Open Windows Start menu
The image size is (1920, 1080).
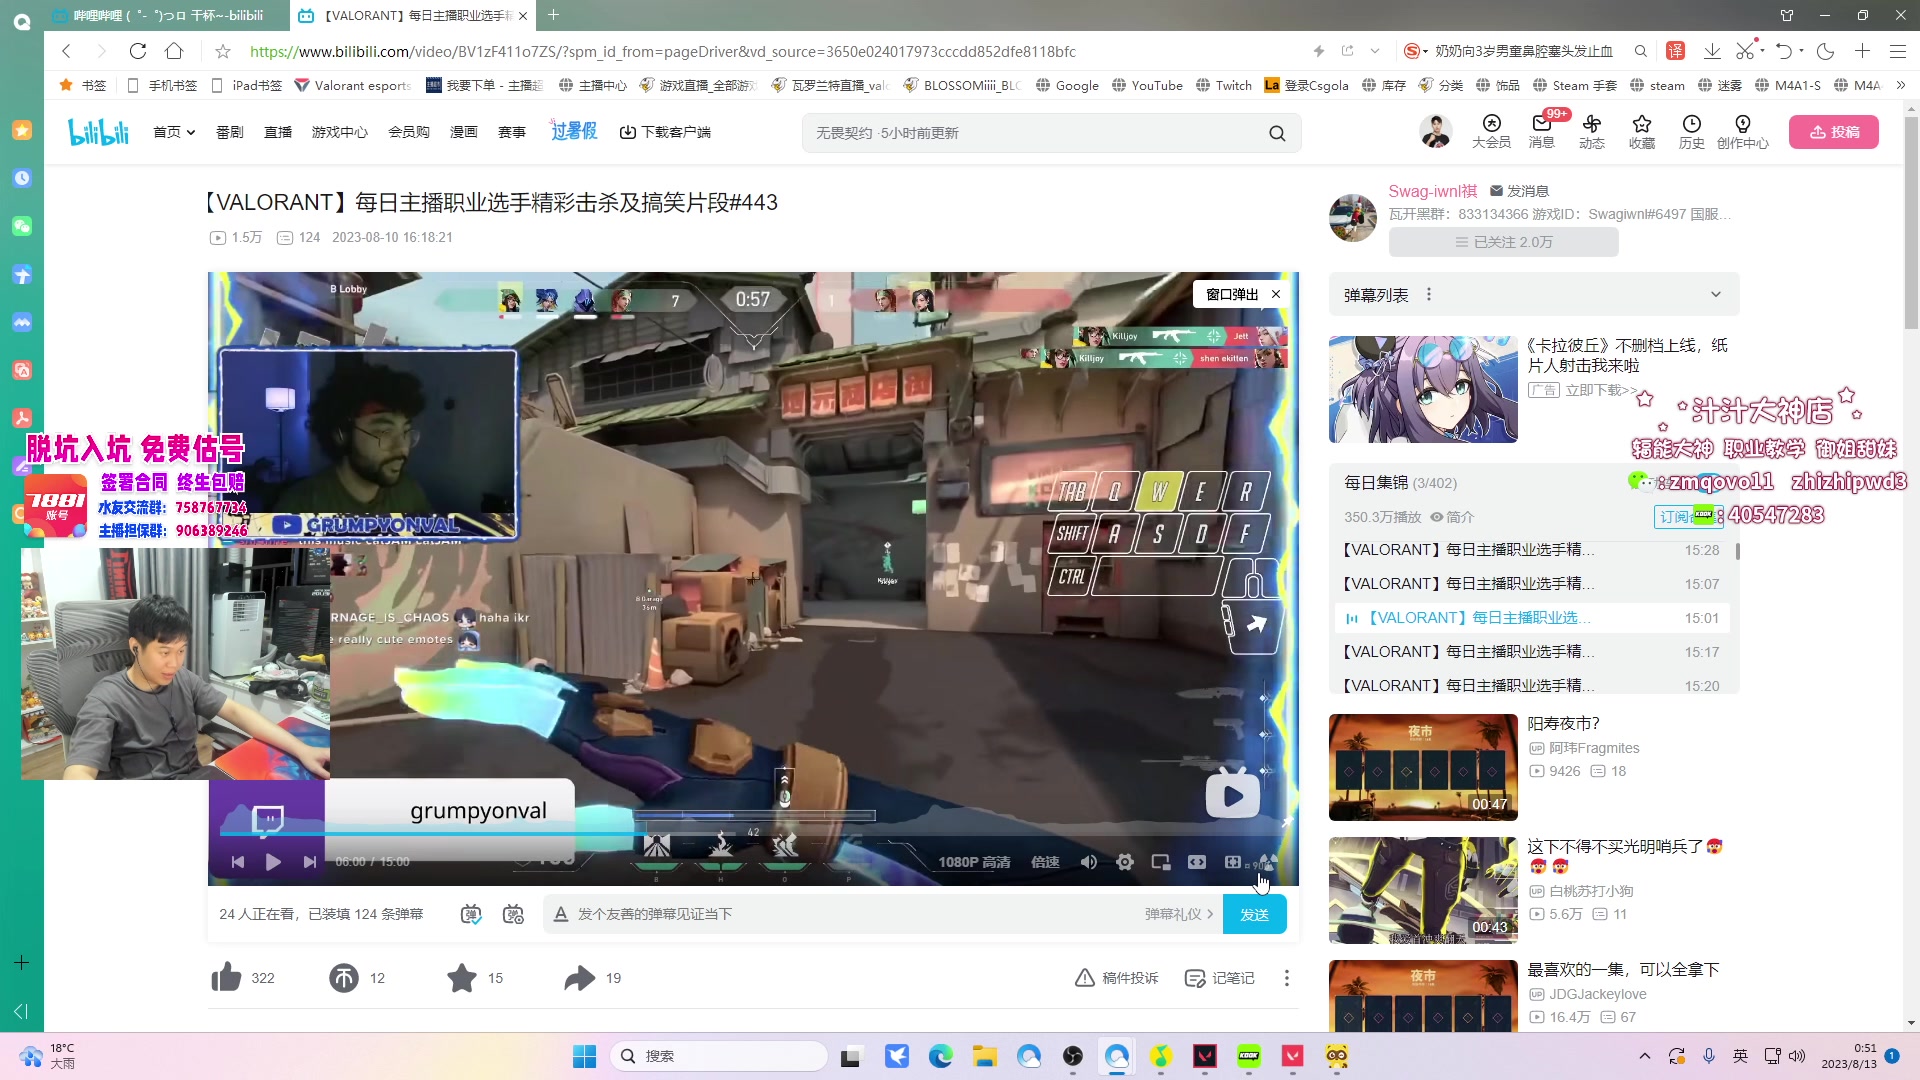coord(584,1056)
